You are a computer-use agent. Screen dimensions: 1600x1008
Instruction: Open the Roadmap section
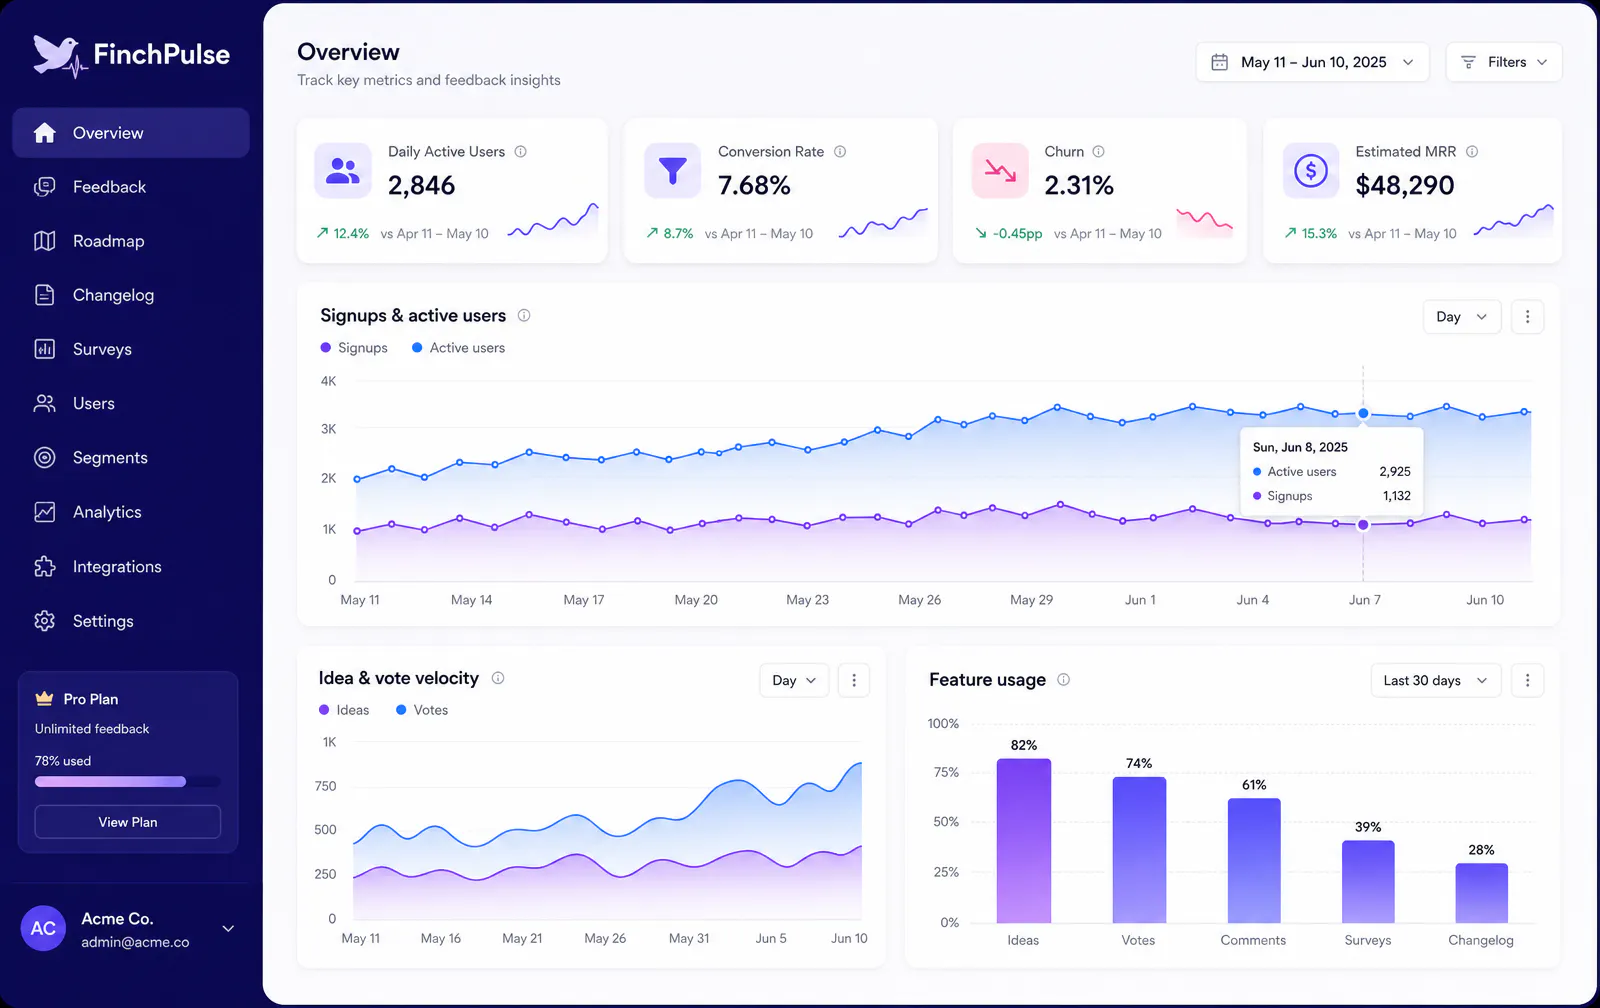tap(131, 241)
